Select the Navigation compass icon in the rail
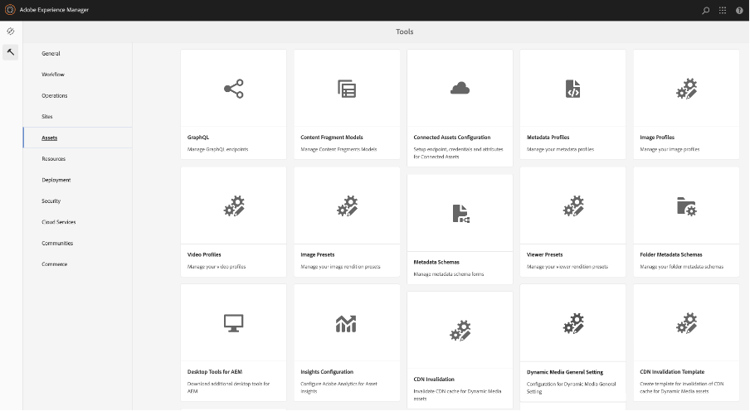 click(11, 31)
